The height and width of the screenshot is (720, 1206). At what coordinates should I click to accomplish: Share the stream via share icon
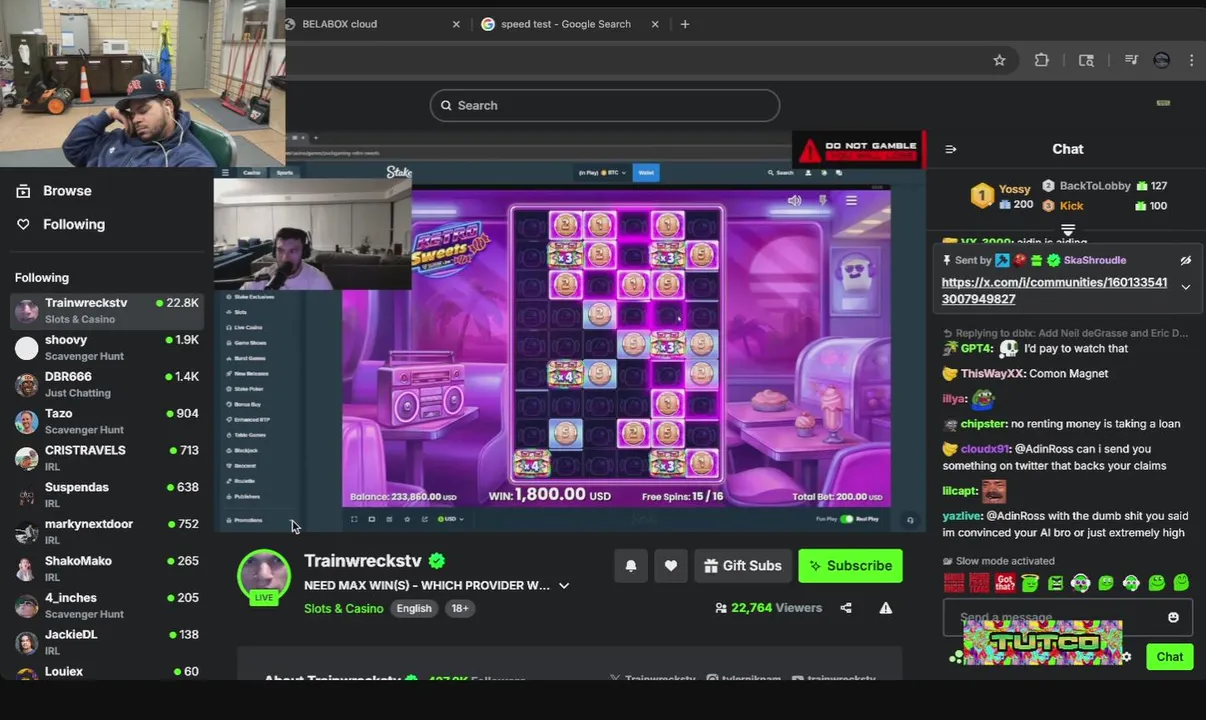click(x=846, y=608)
